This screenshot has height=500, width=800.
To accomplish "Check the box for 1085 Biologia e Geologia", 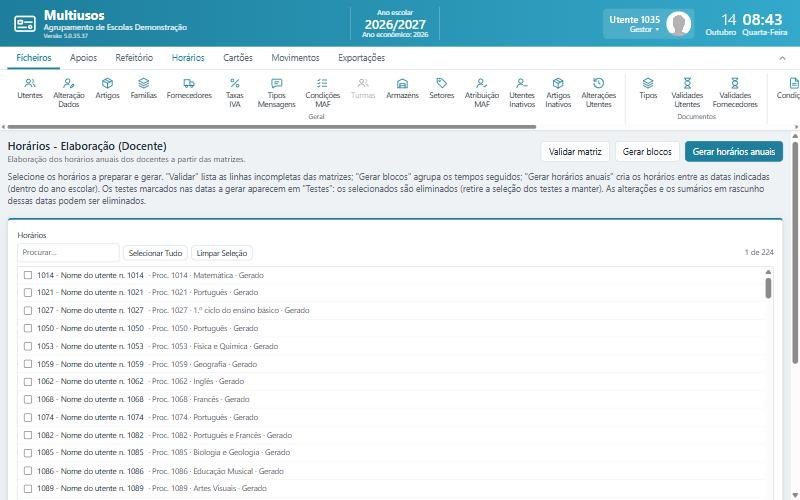I will pyautogui.click(x=28, y=453).
